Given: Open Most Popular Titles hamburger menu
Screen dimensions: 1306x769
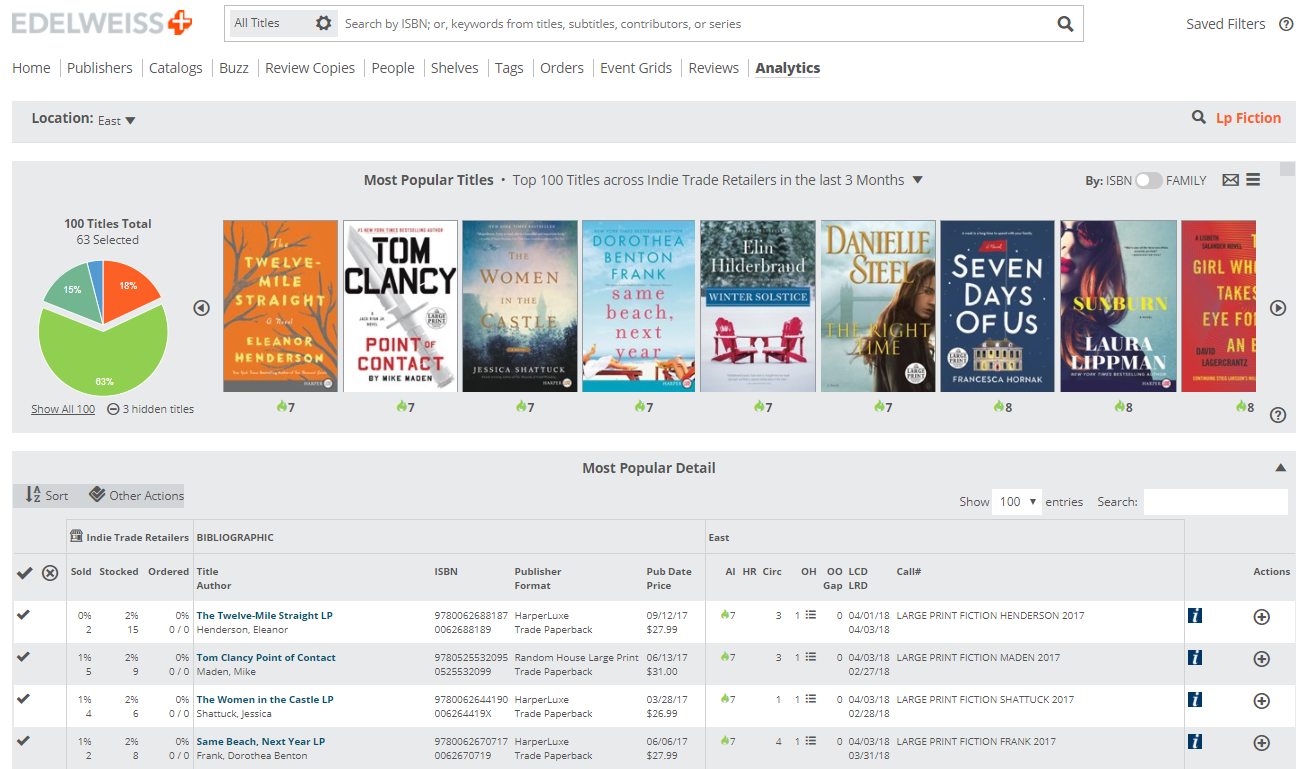Looking at the screenshot, I should [1253, 180].
